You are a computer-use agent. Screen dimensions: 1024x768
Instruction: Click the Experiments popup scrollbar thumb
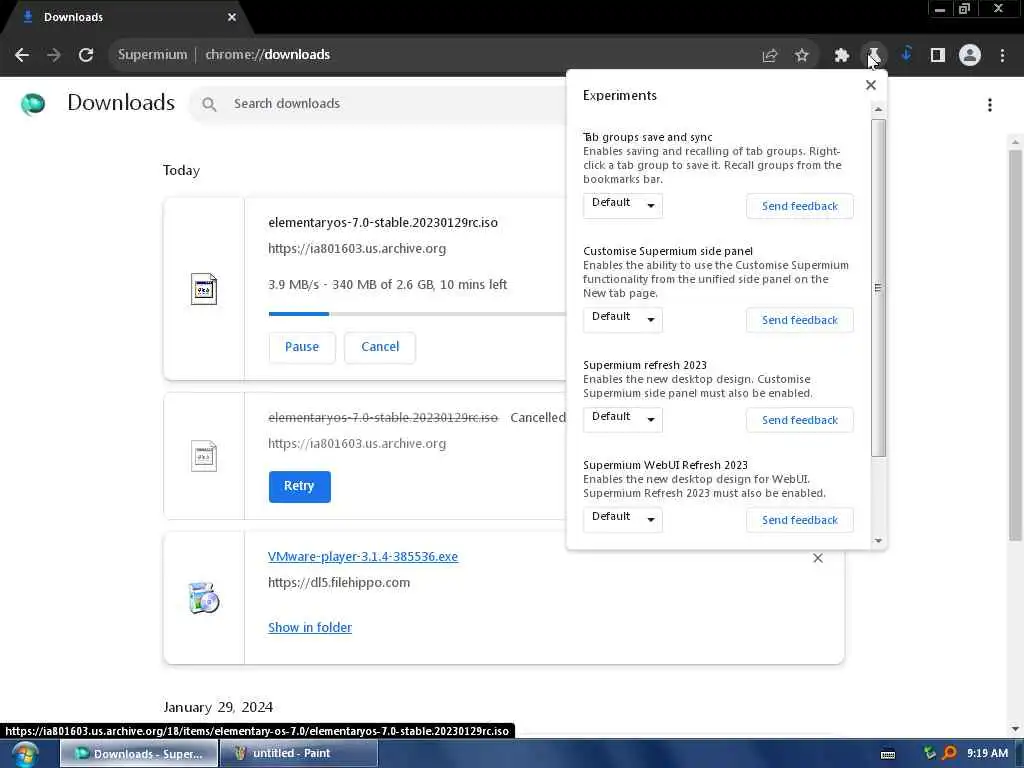pyautogui.click(x=878, y=287)
